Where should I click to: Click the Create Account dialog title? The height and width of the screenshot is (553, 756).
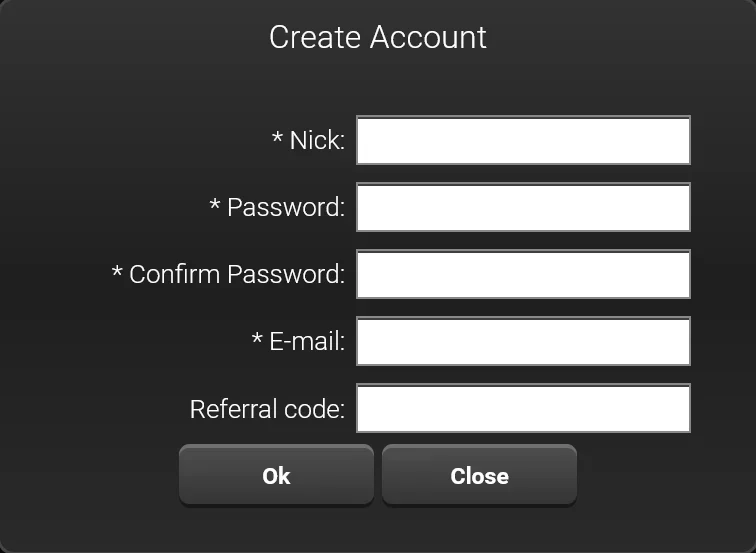click(378, 37)
